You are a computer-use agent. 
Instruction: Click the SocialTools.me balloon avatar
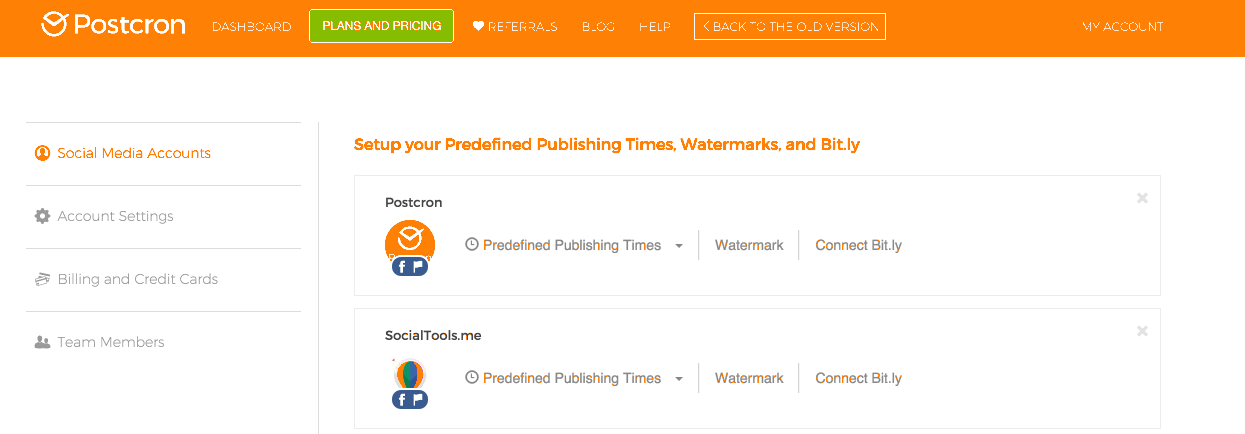409,374
